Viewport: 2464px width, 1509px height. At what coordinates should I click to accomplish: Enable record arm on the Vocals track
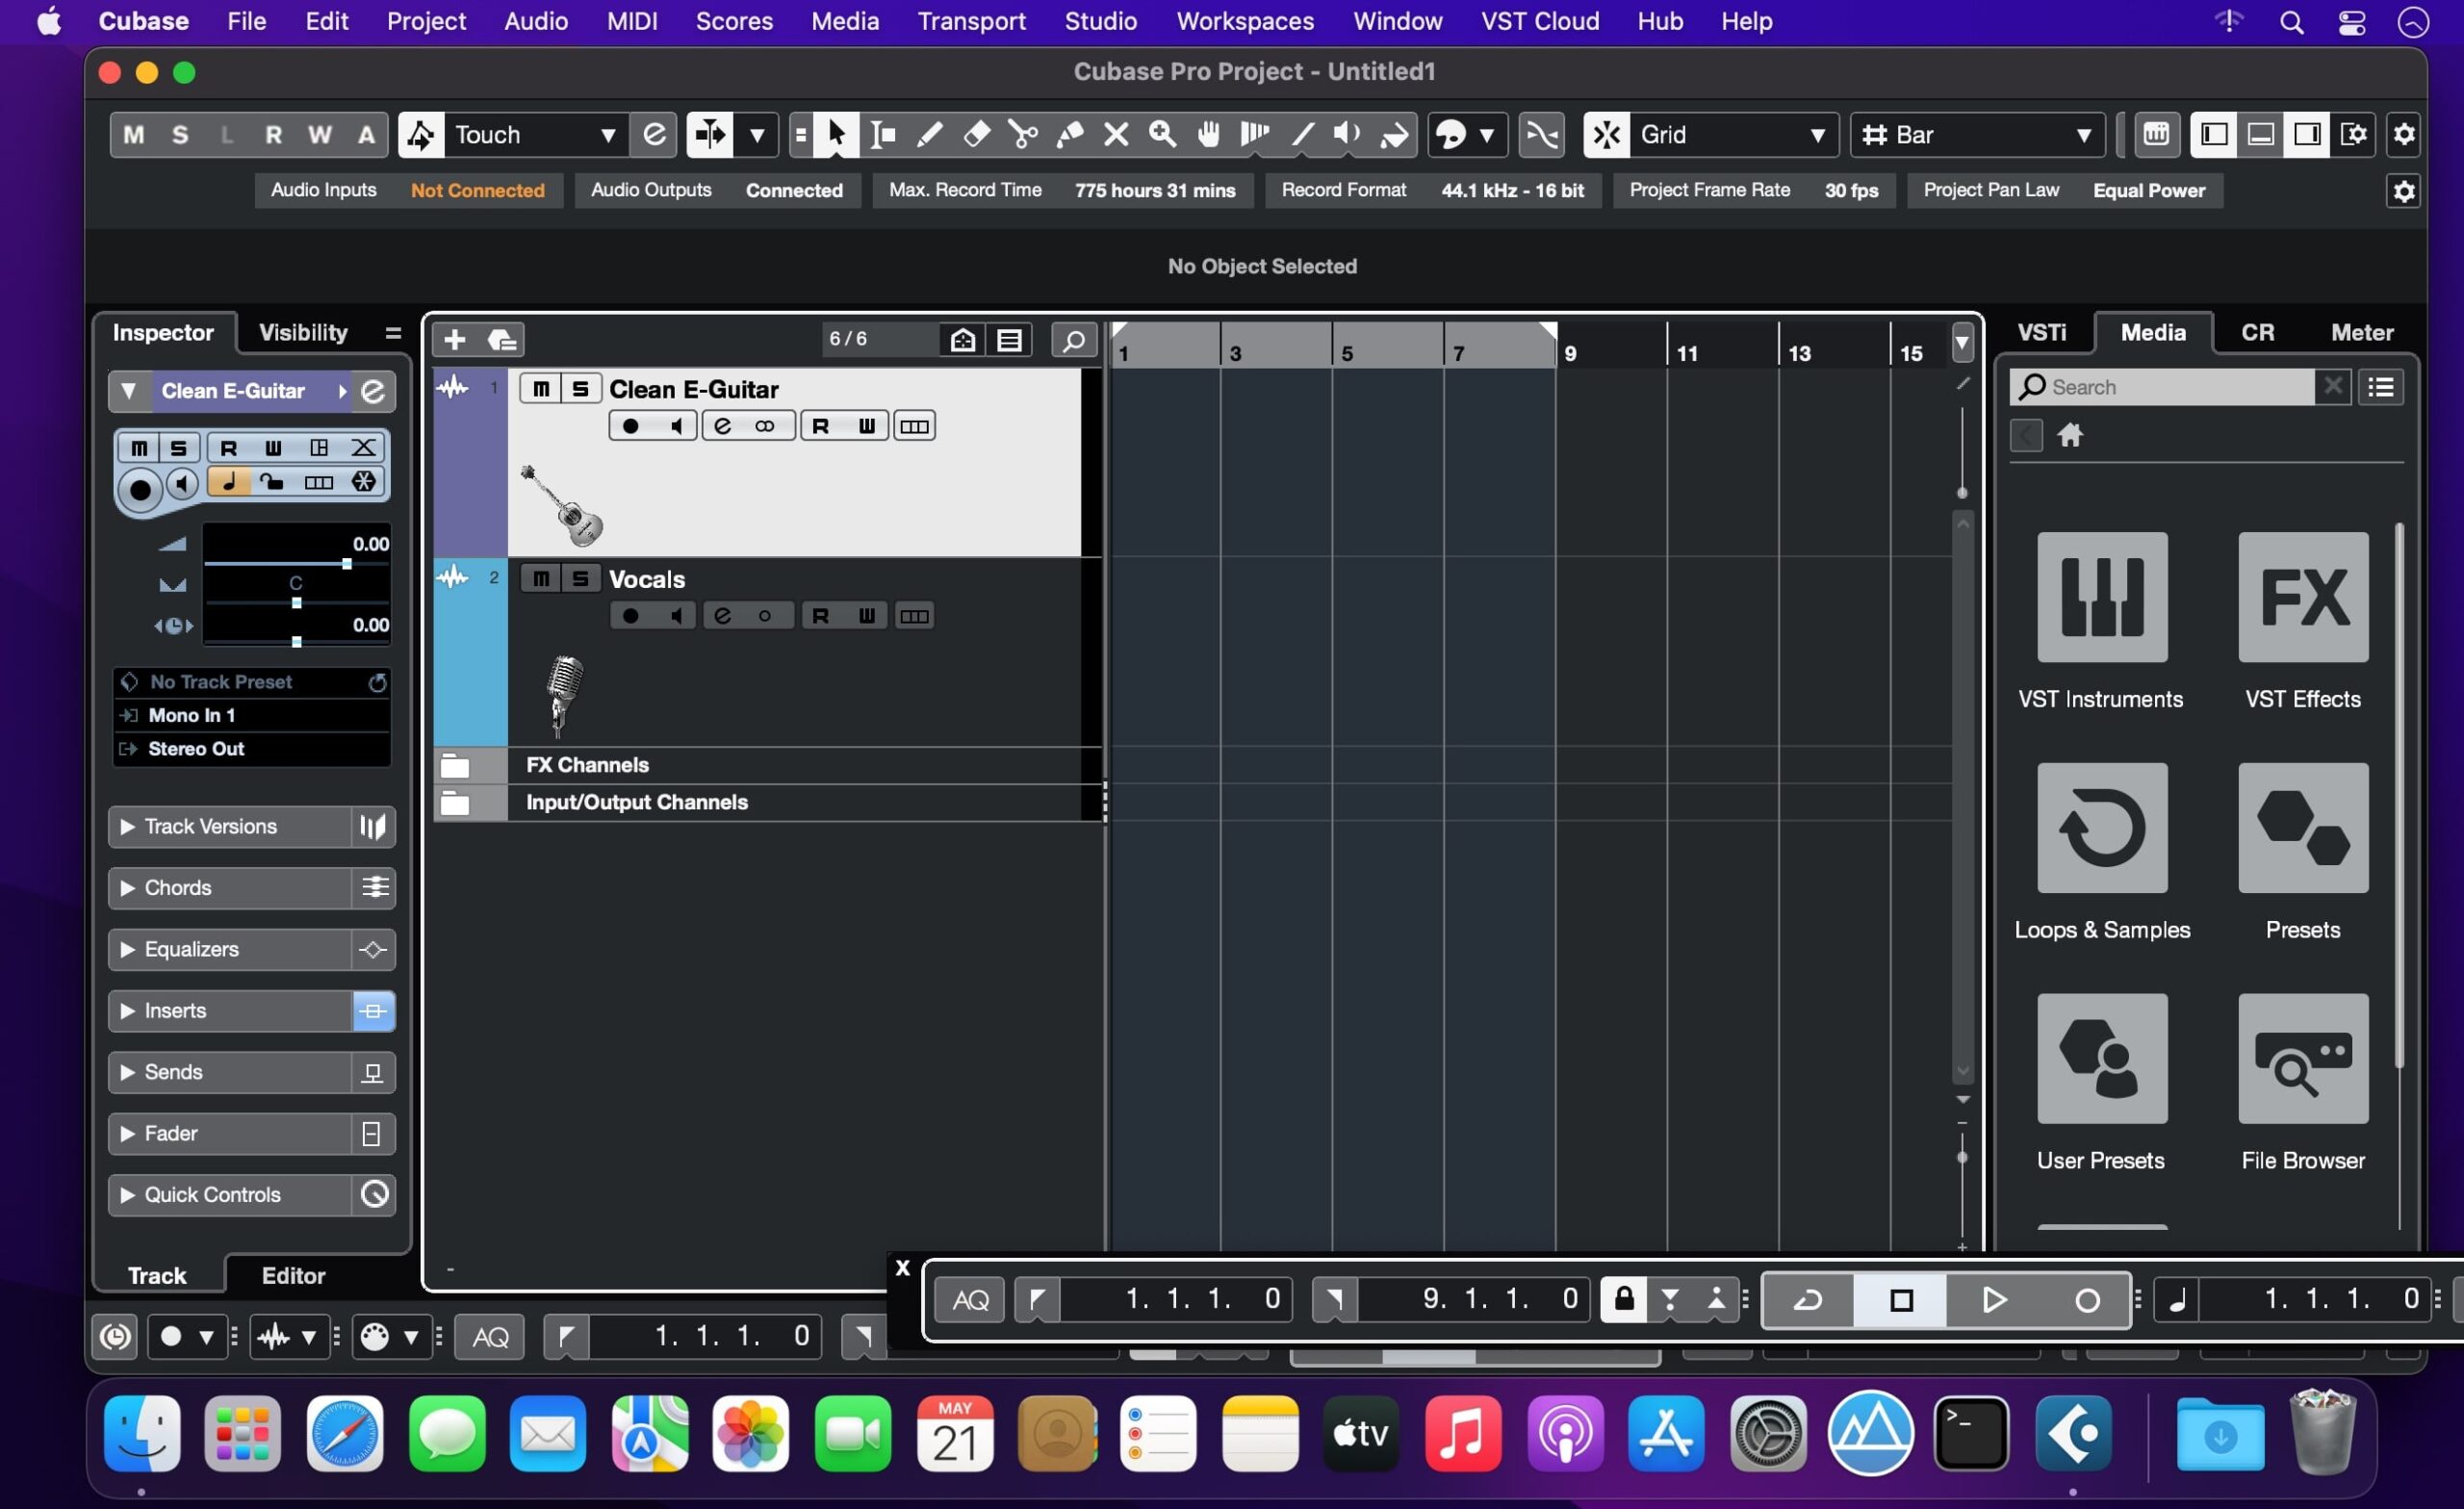point(629,615)
